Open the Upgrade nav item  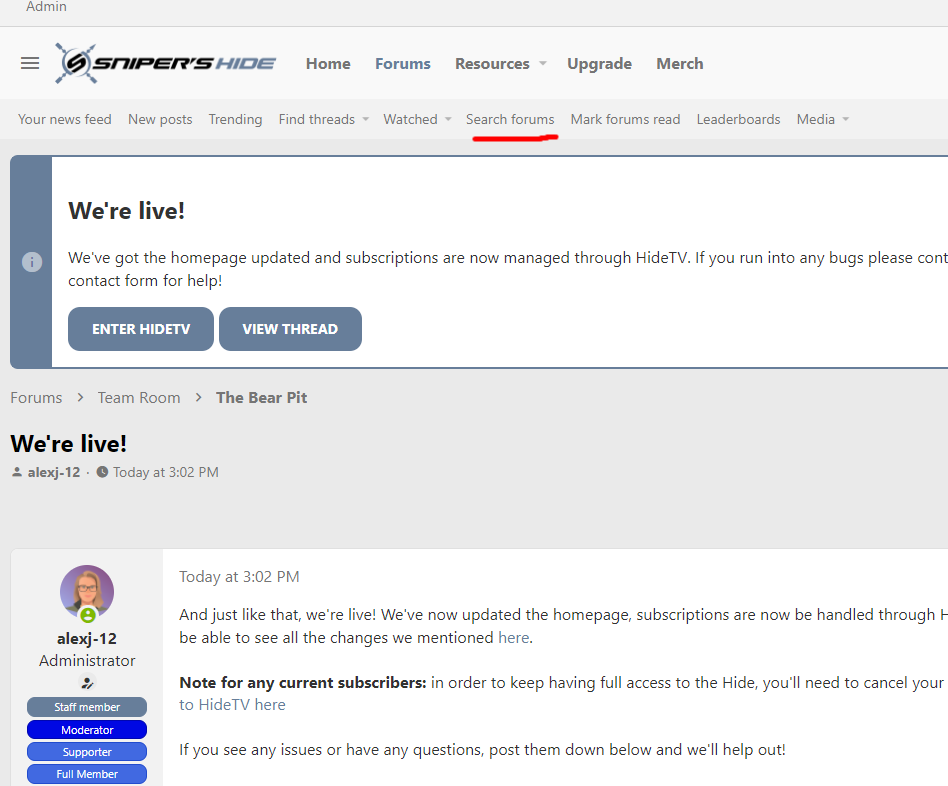pyautogui.click(x=599, y=63)
